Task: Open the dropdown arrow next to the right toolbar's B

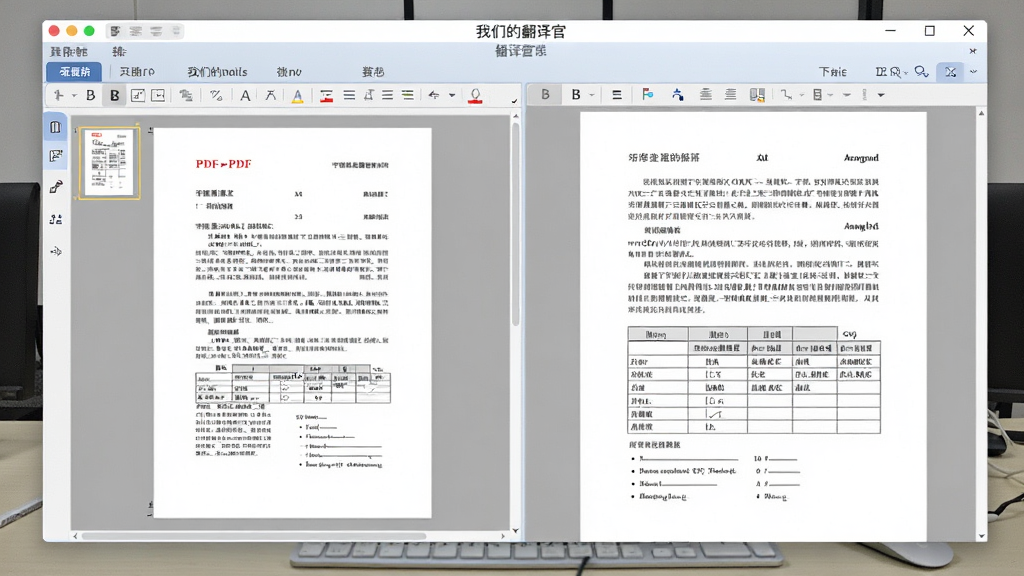Action: tap(592, 95)
